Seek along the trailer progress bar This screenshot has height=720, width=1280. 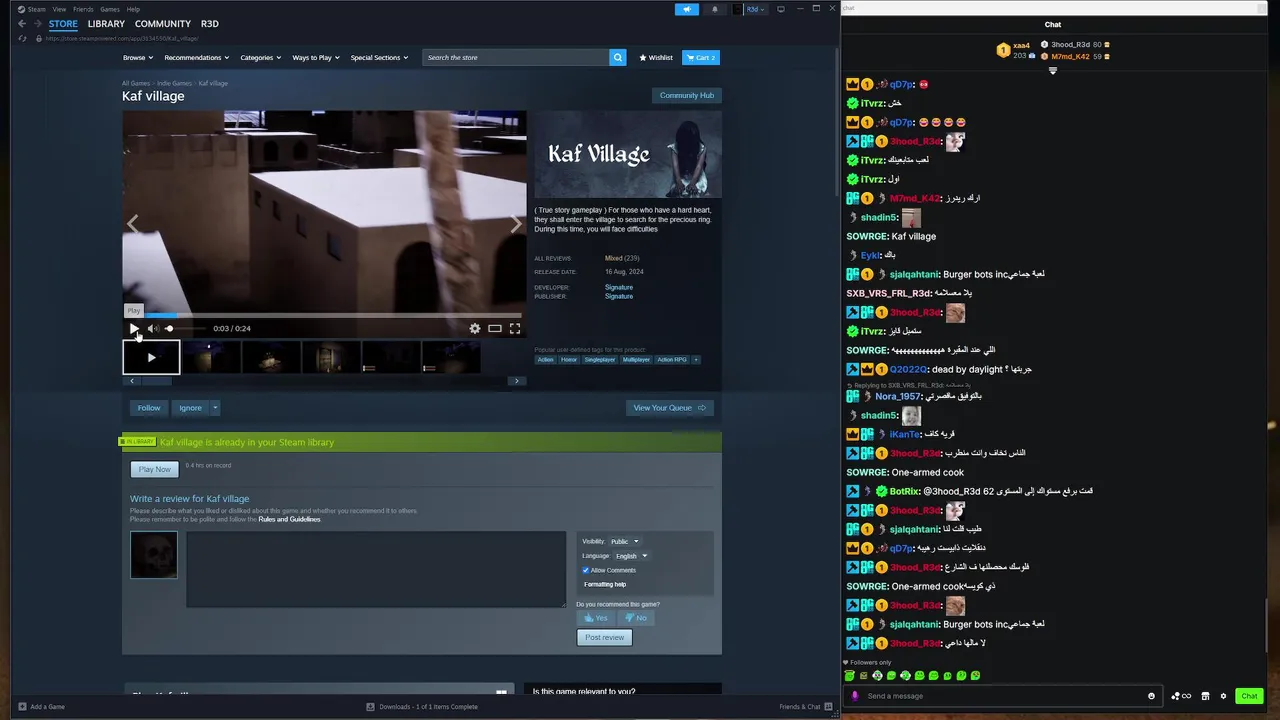click(x=324, y=314)
